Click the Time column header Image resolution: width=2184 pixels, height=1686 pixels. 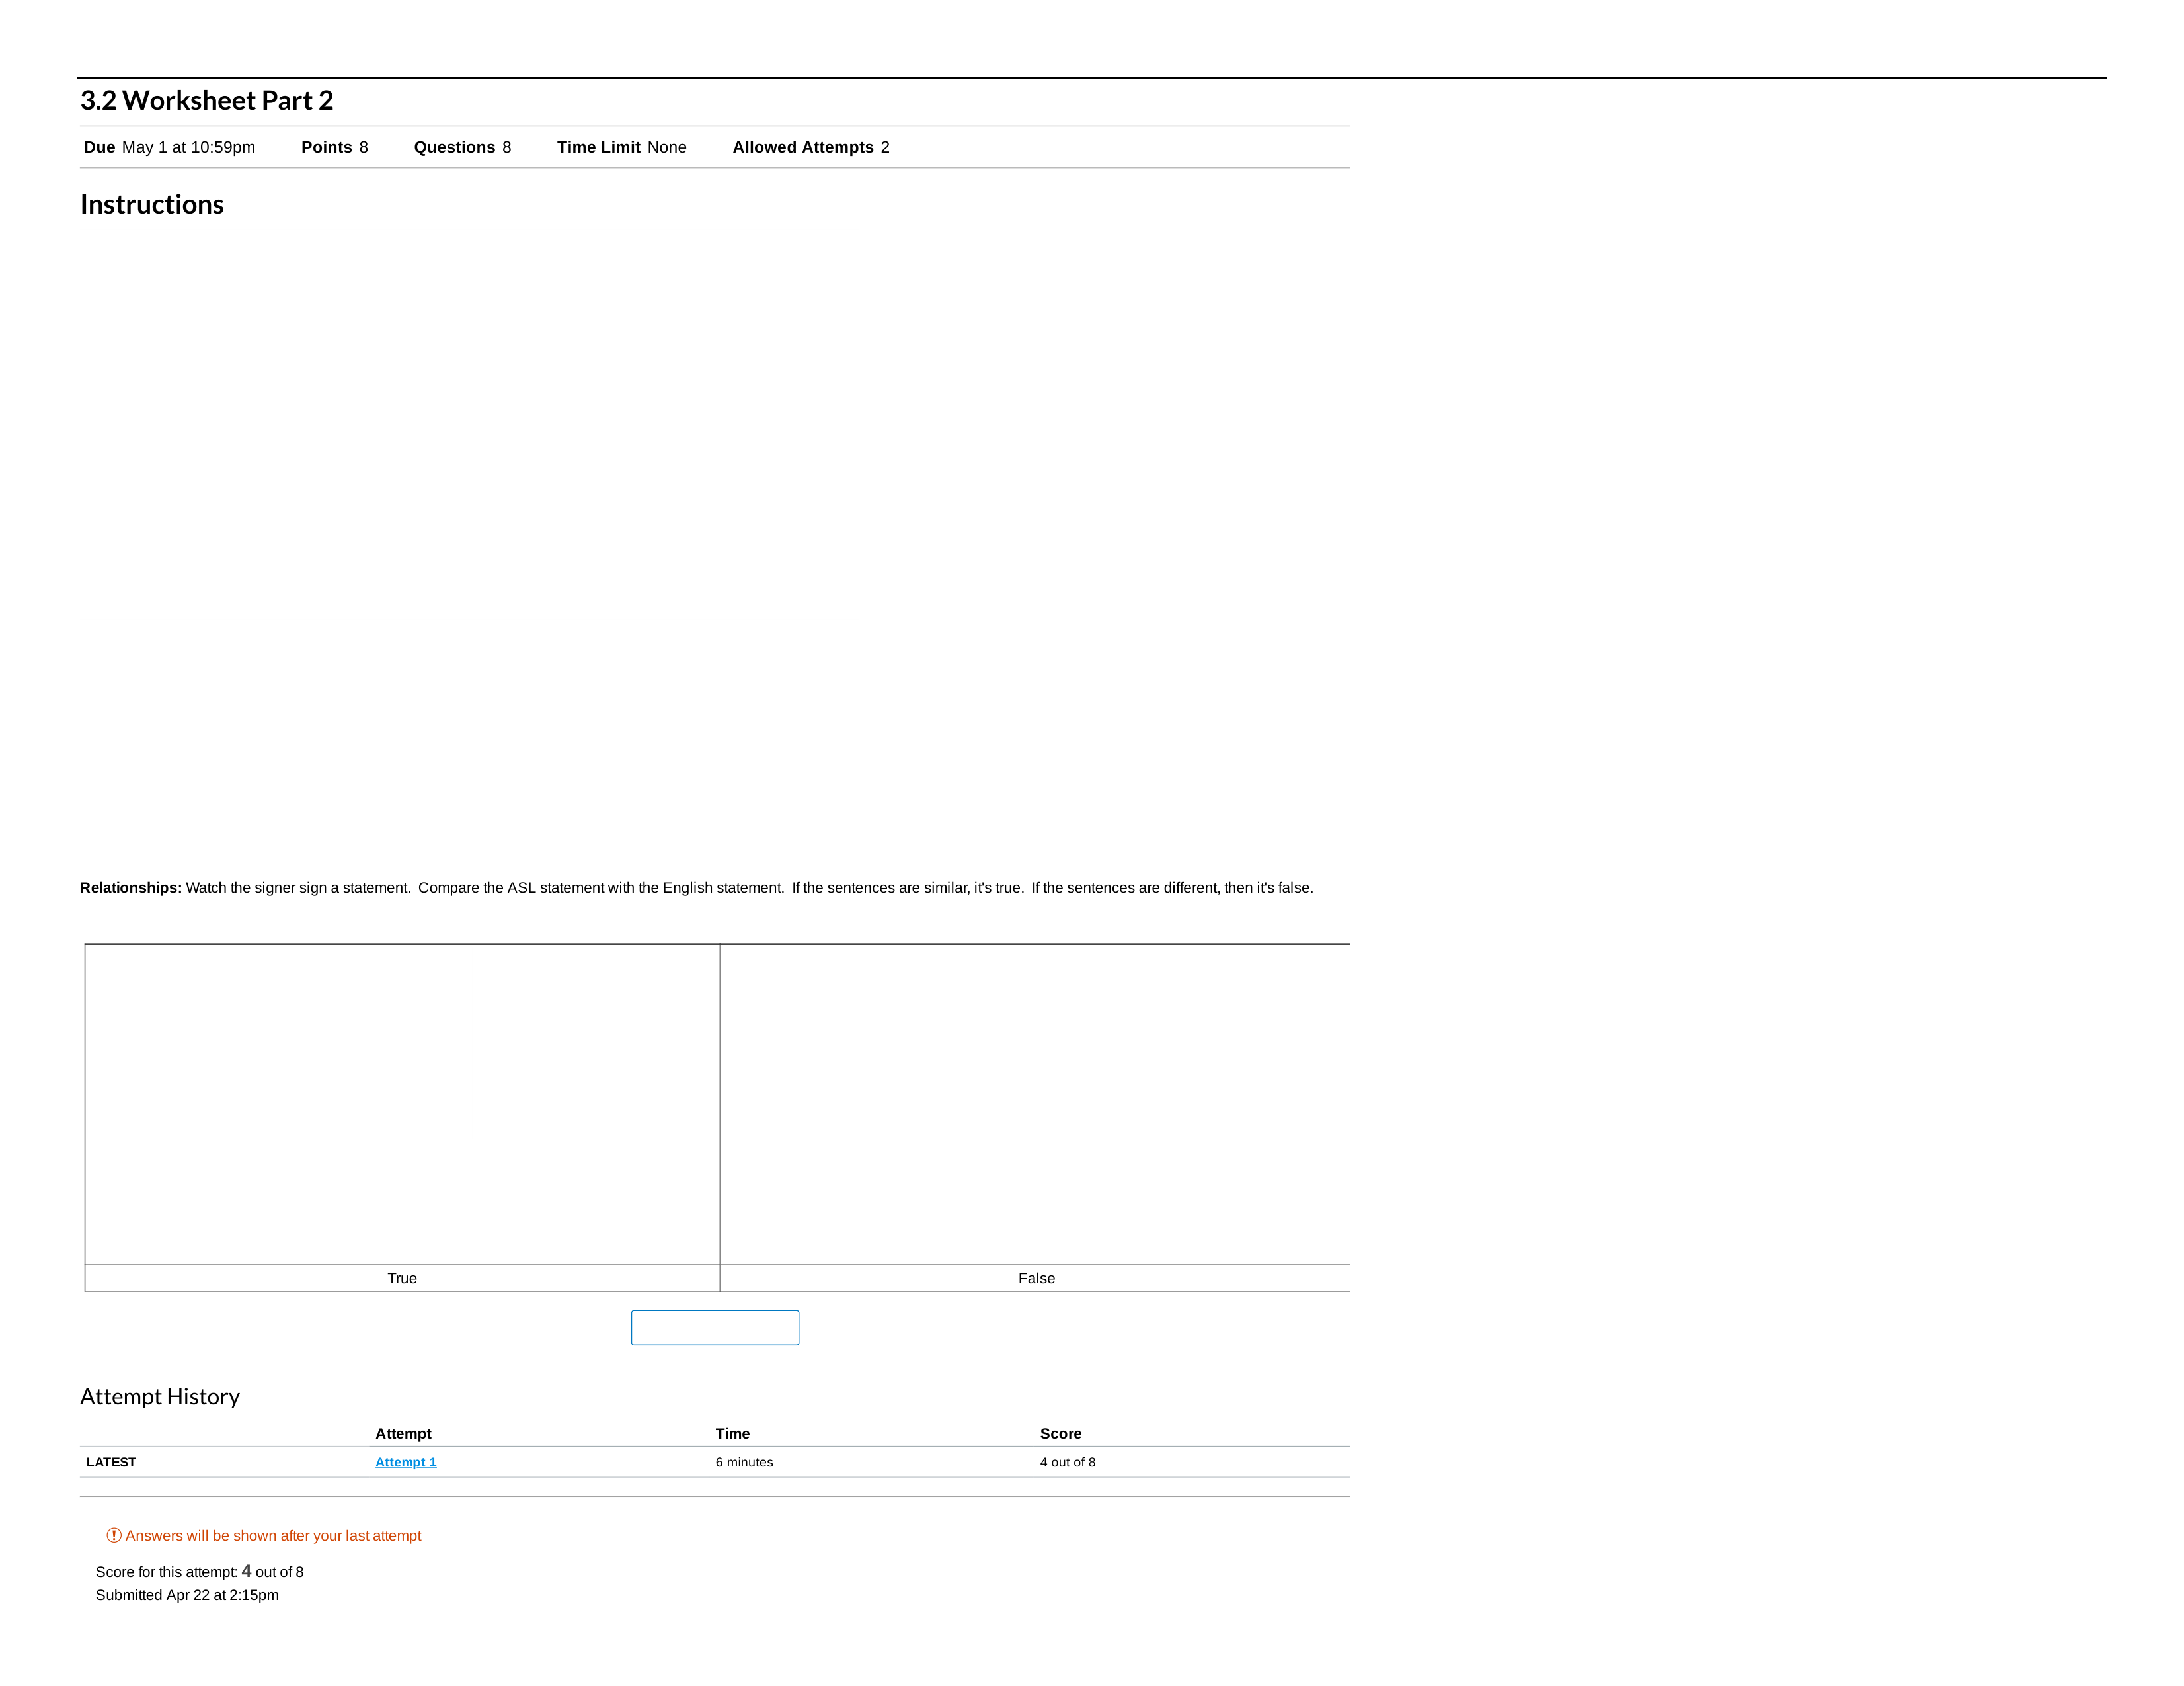[733, 1433]
